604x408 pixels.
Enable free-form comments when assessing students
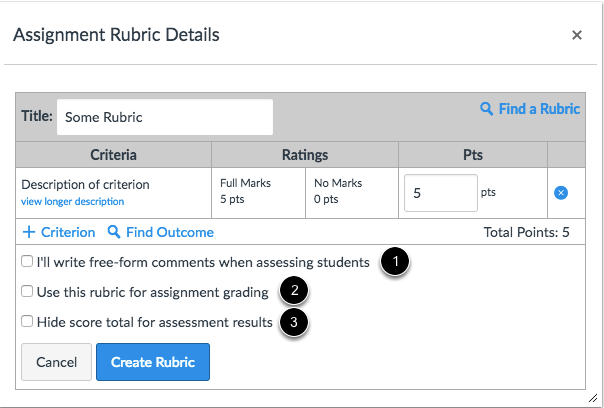[x=27, y=262]
